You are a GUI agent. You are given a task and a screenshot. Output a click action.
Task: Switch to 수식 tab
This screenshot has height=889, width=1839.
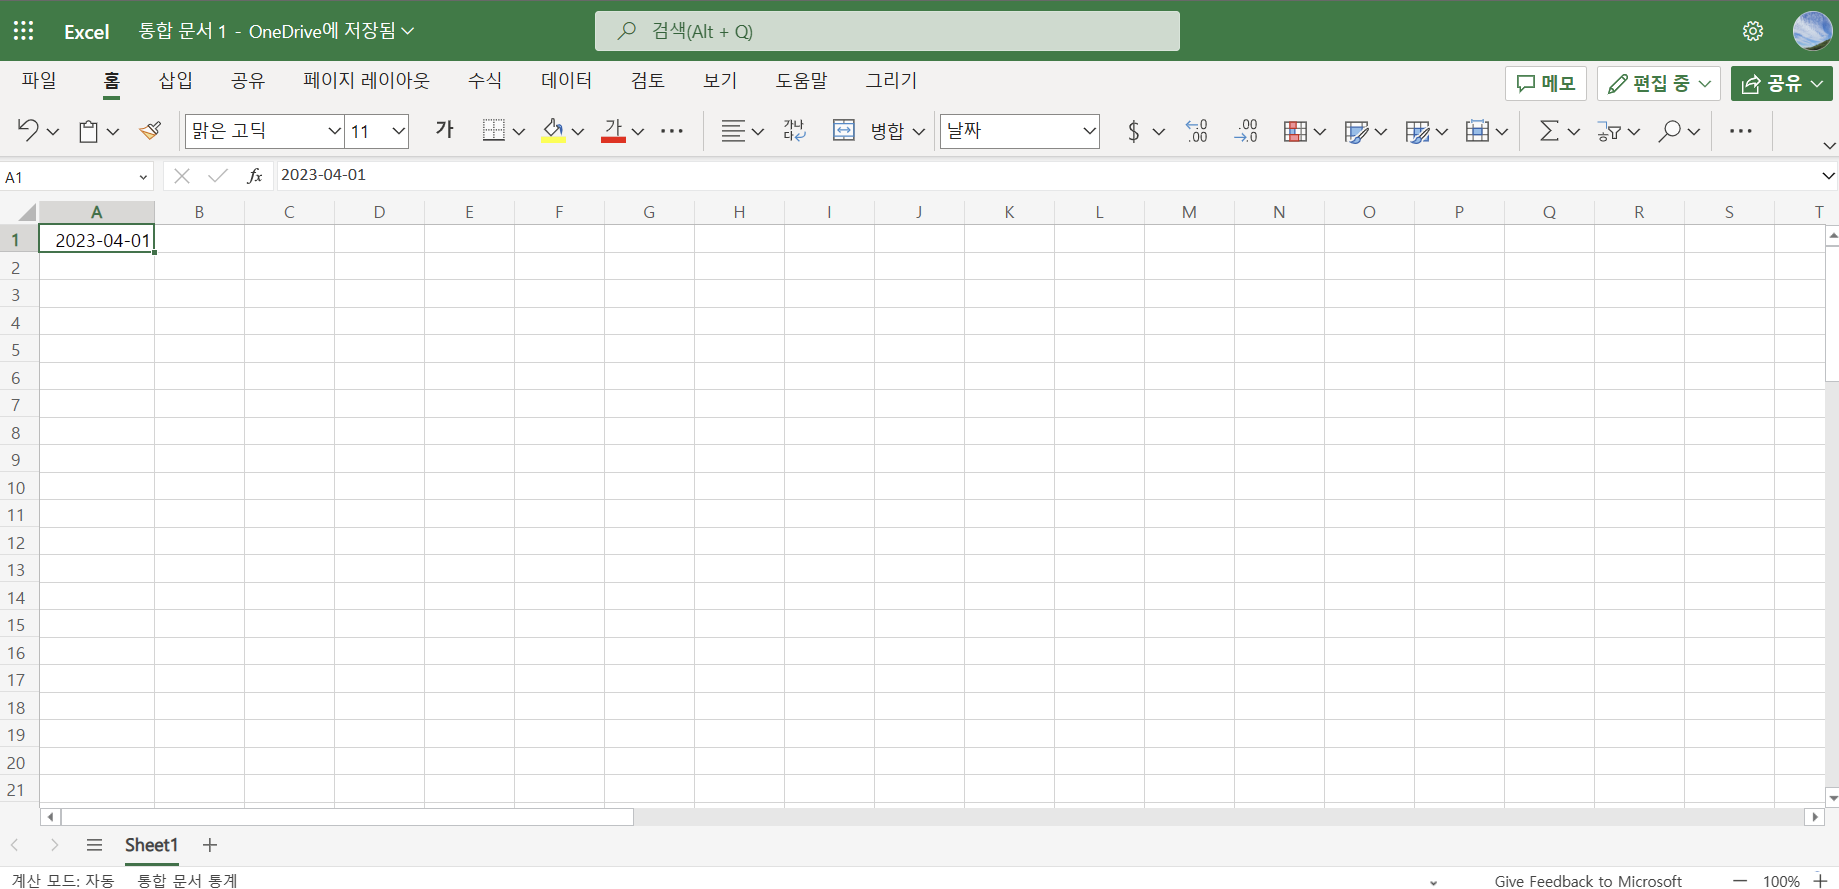point(485,81)
